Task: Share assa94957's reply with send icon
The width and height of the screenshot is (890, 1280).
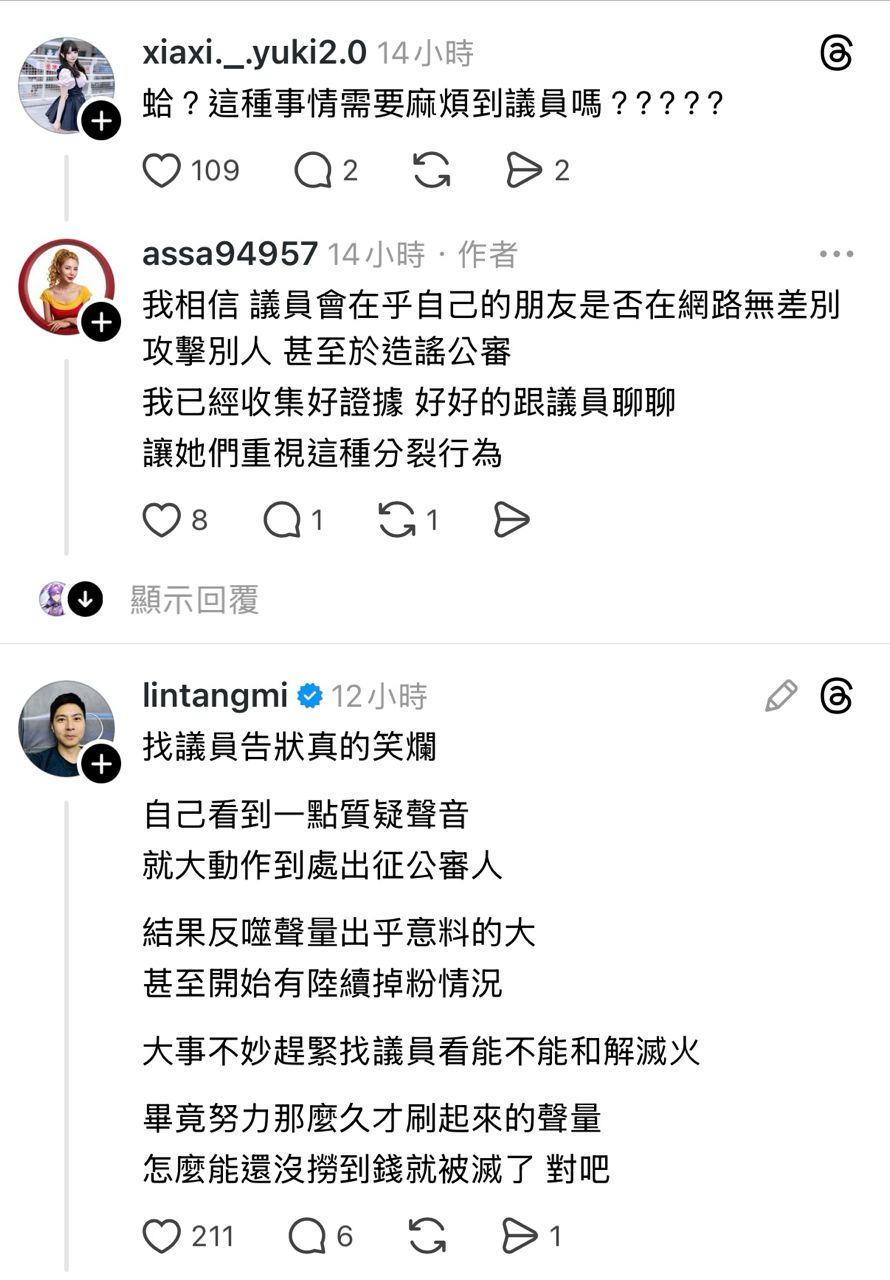Action: point(511,520)
